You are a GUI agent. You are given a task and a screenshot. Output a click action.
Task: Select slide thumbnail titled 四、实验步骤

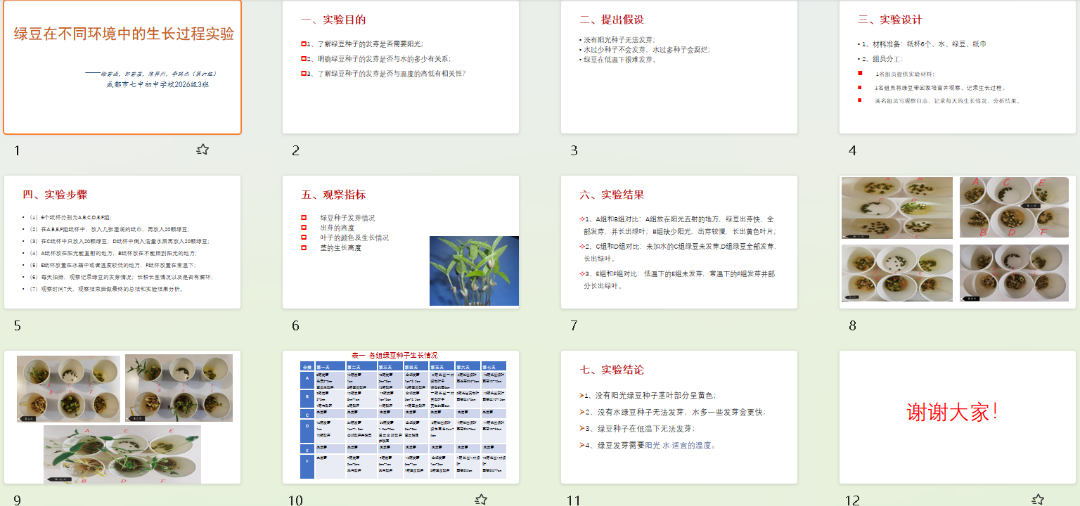123,242
